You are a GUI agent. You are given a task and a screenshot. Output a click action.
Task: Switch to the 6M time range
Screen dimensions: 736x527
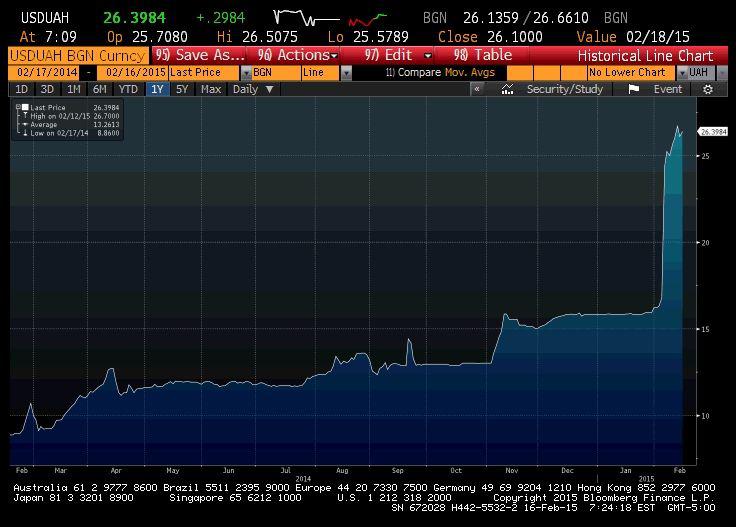[x=99, y=89]
